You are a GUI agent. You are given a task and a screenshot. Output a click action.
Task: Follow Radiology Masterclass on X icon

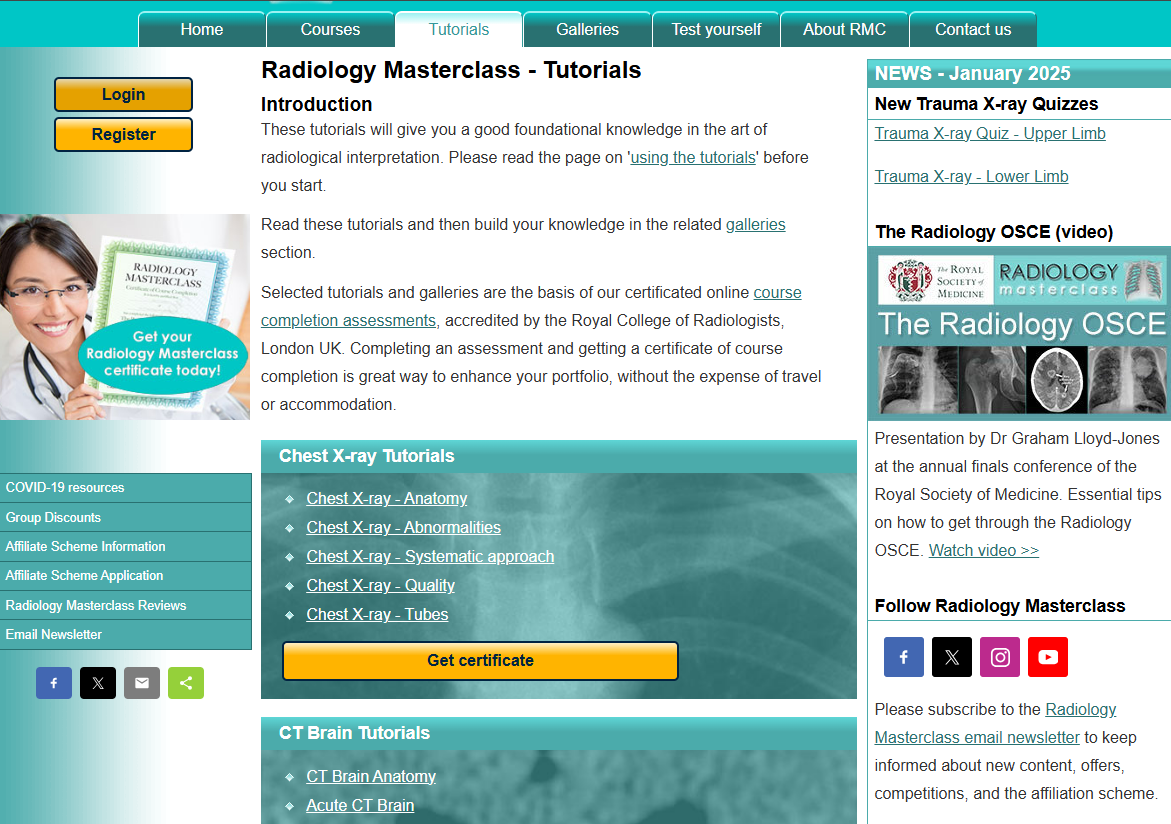951,657
